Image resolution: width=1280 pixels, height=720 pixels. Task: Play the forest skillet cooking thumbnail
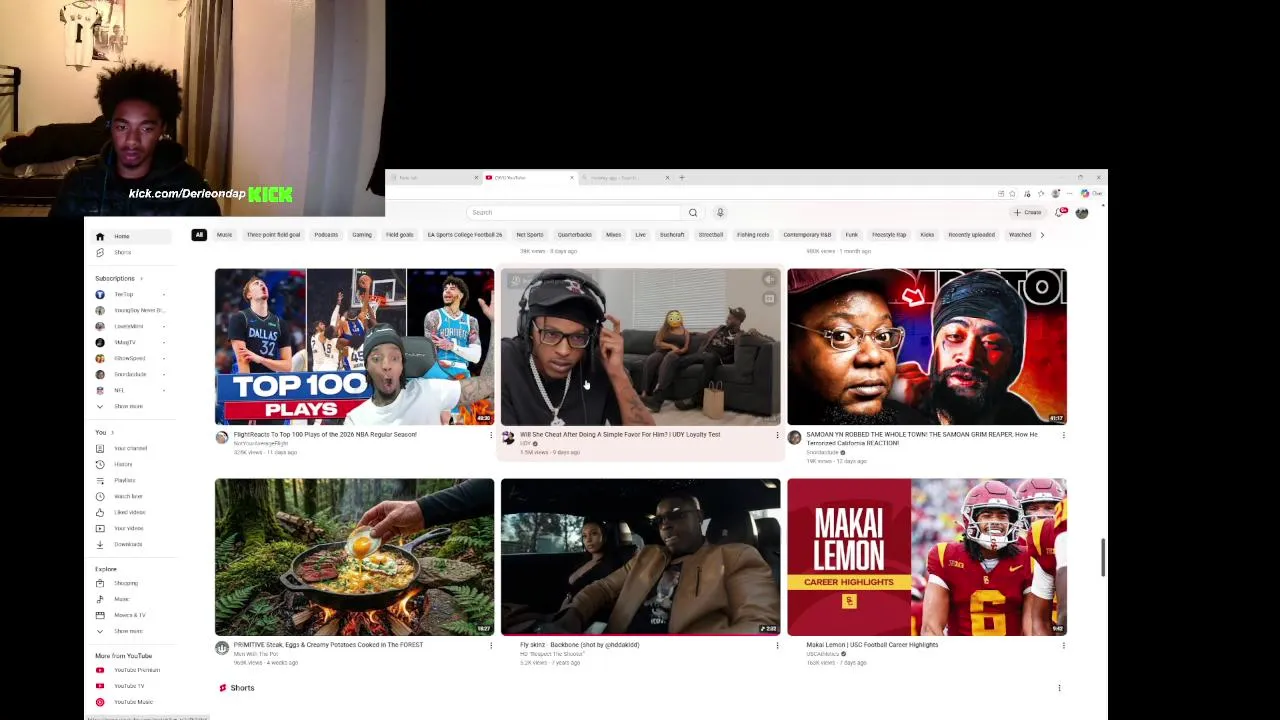coord(354,557)
